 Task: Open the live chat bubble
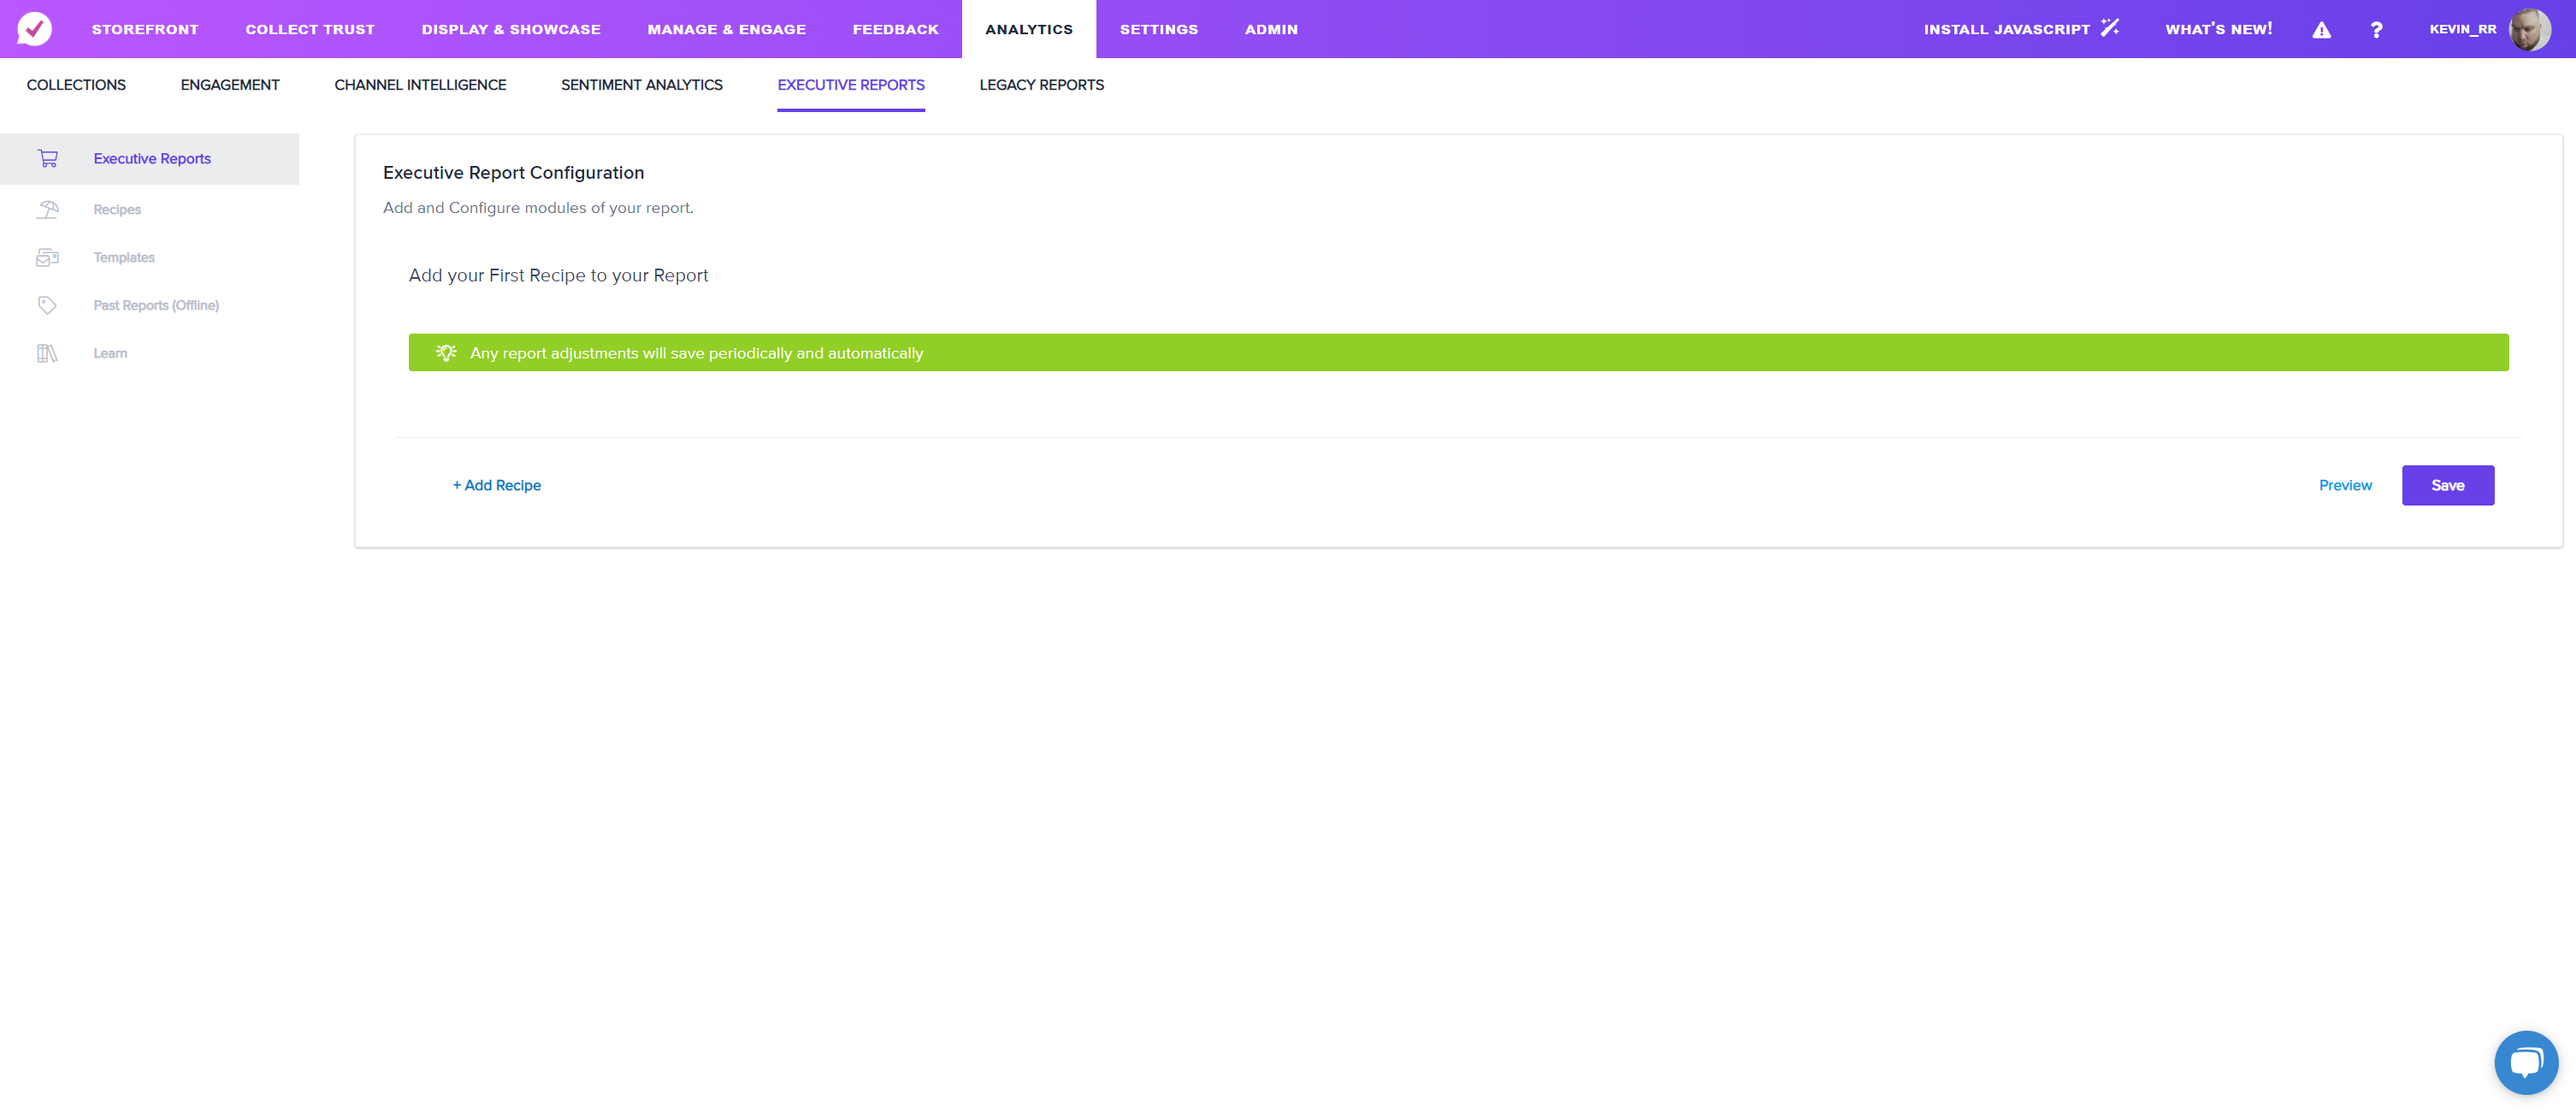tap(2526, 1062)
